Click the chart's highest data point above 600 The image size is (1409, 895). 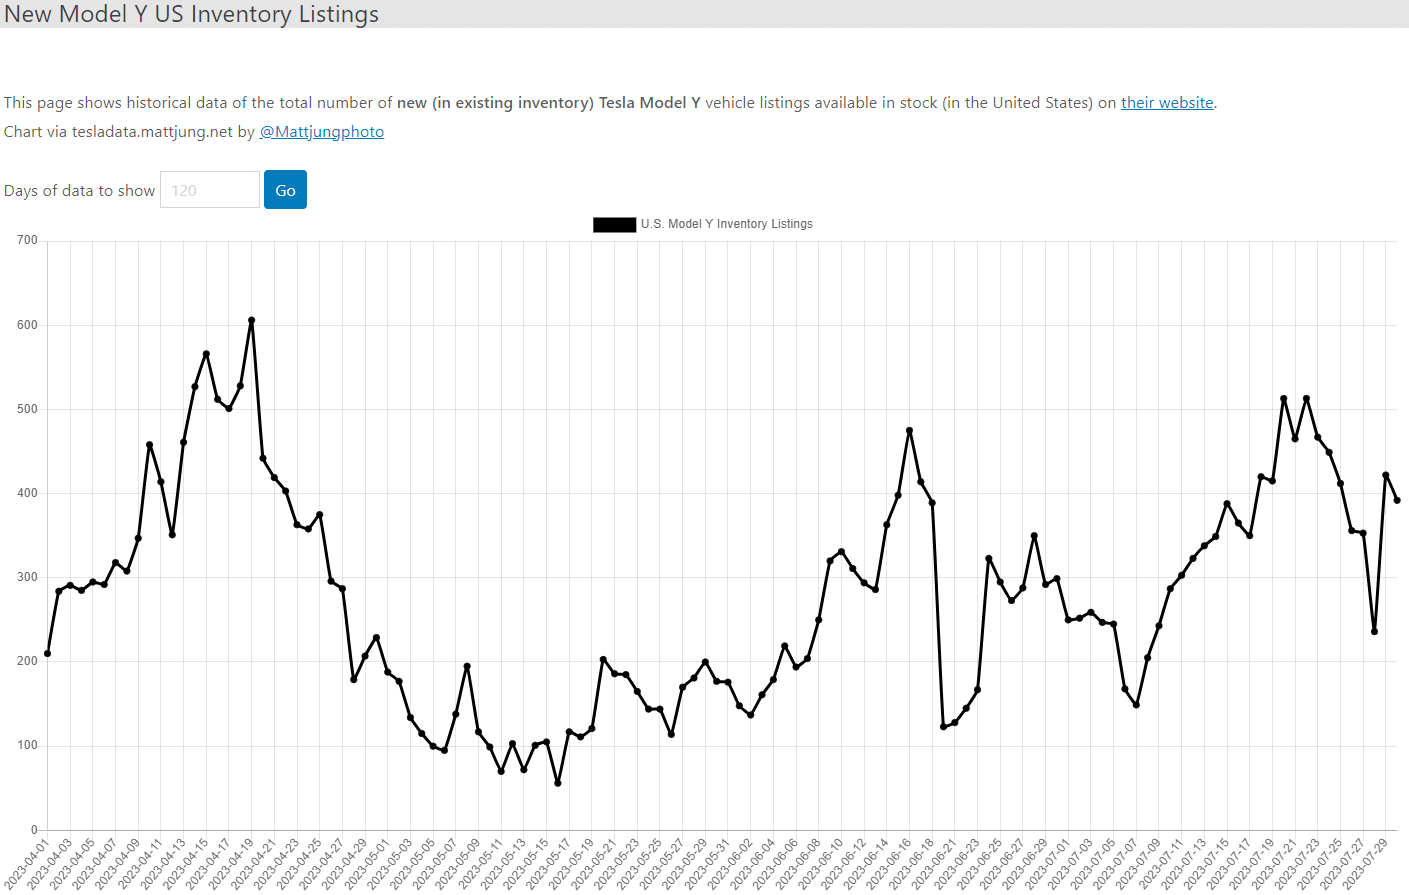click(x=251, y=320)
